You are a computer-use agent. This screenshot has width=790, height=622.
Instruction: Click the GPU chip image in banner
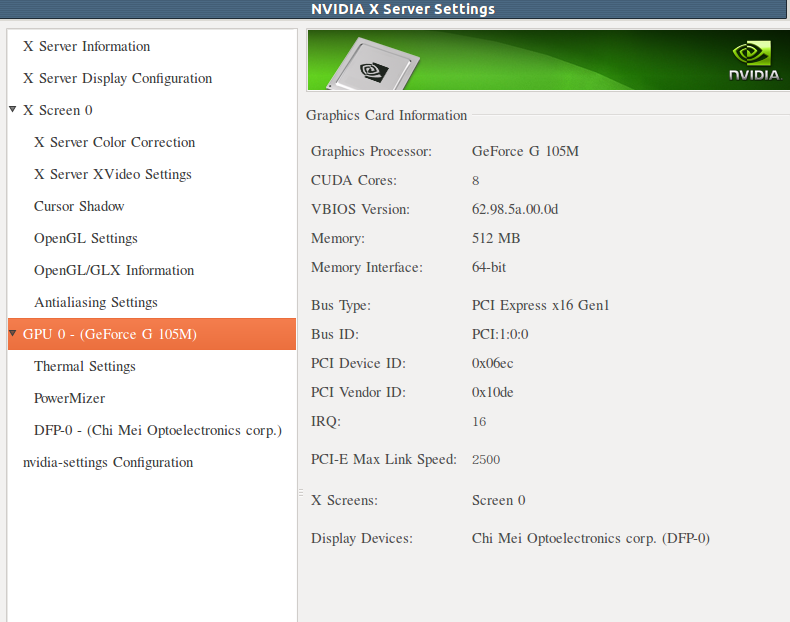pos(373,65)
